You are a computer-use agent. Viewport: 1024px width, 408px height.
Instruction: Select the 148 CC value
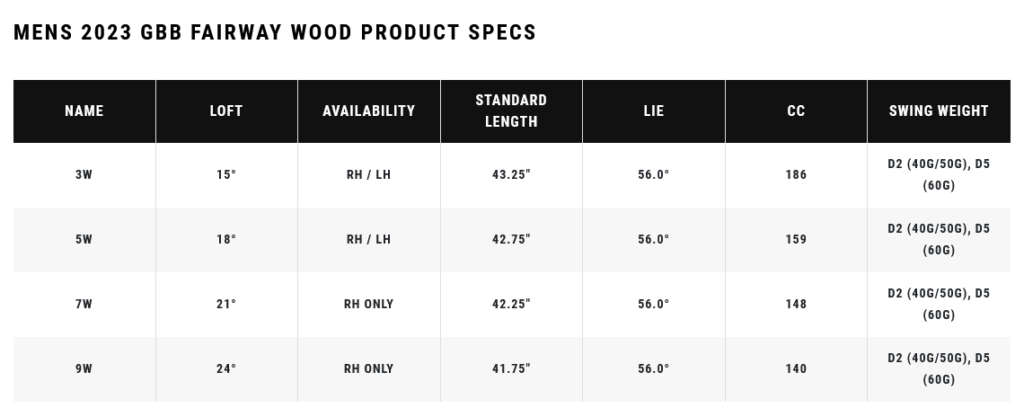point(796,304)
